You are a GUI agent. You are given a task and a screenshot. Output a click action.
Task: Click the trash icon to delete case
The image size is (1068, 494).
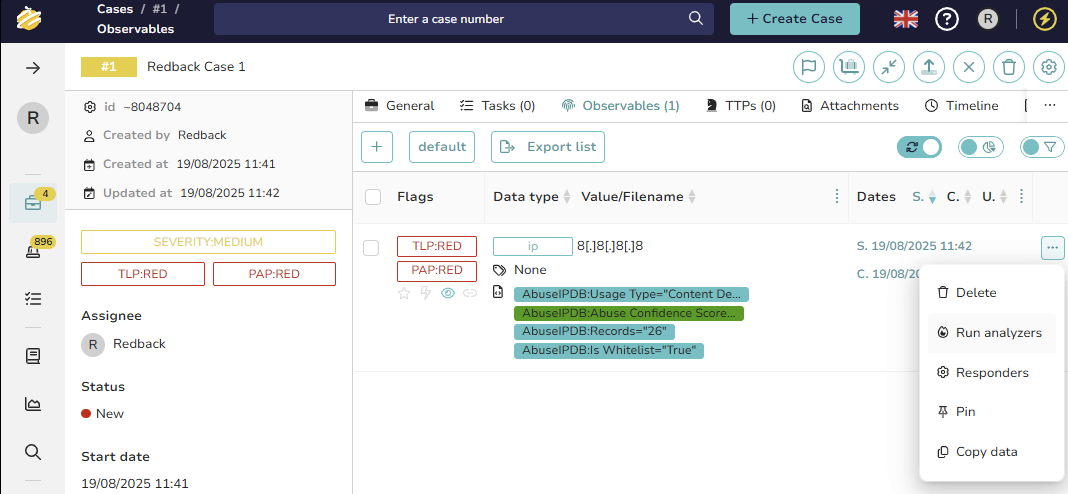pyautogui.click(x=1009, y=67)
